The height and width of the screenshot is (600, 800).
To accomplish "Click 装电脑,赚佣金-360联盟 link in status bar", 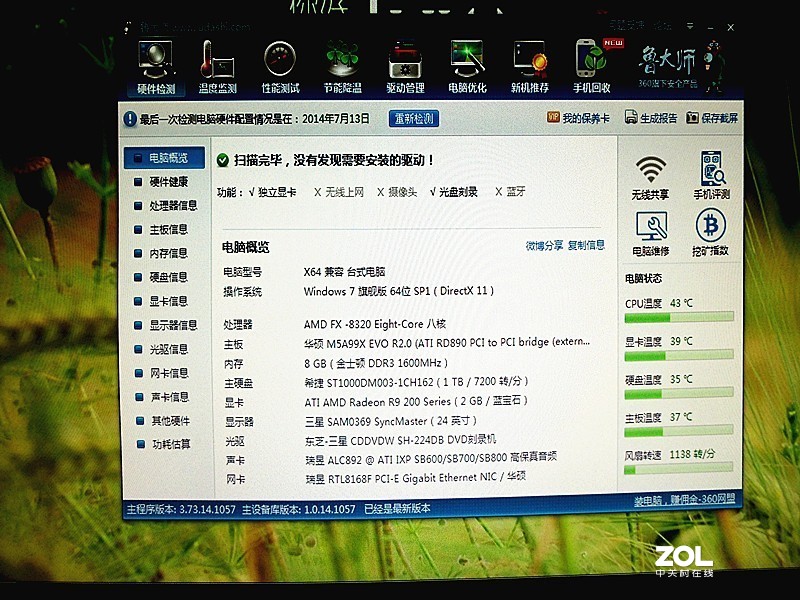I will pyautogui.click(x=684, y=500).
